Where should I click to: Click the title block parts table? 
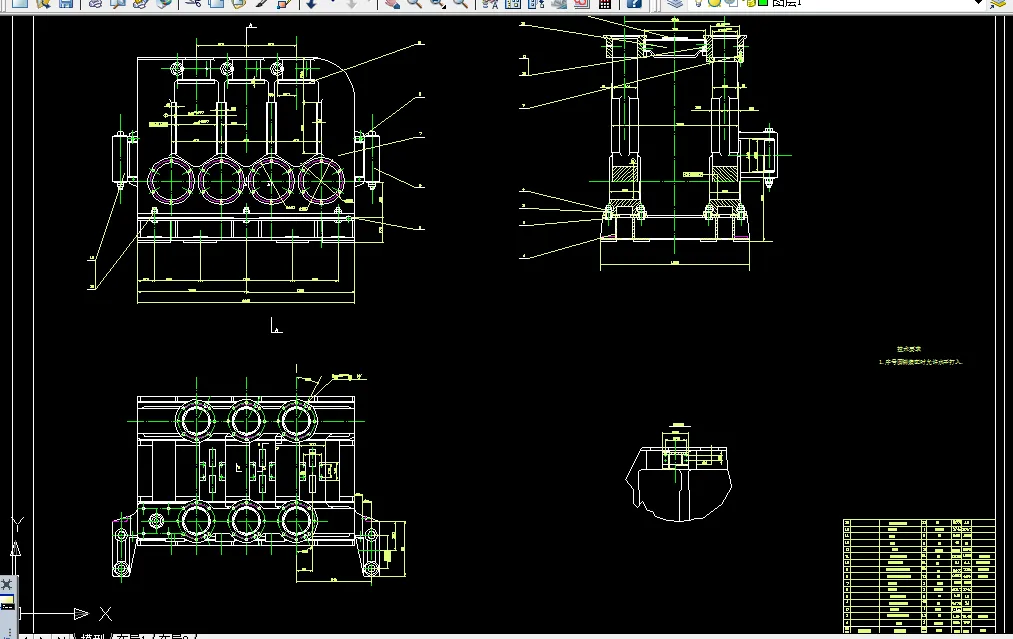[x=919, y=576]
